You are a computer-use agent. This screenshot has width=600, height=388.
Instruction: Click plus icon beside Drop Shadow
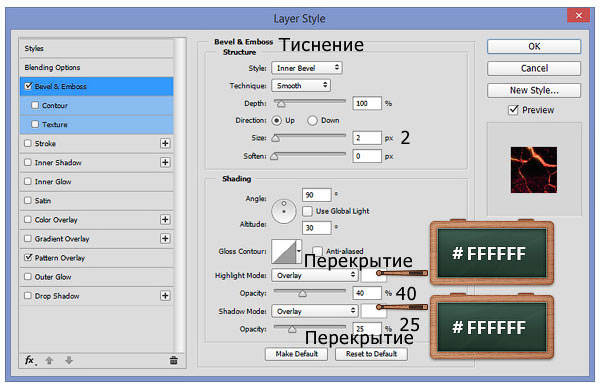tap(165, 295)
